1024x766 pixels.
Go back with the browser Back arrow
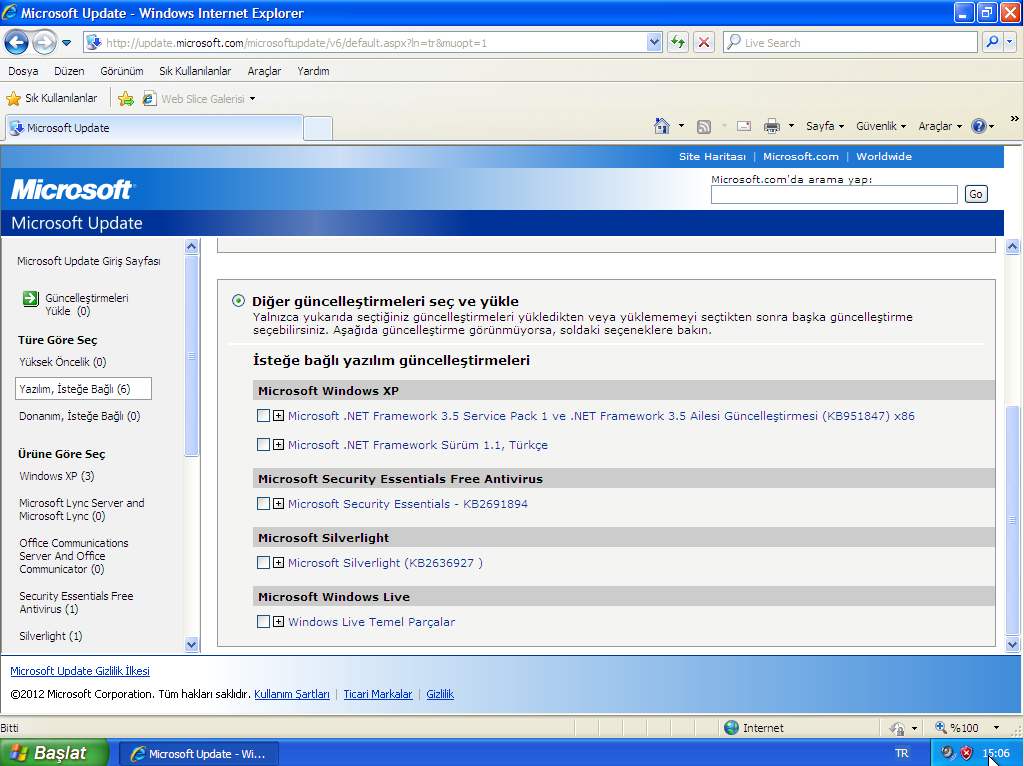(16, 43)
